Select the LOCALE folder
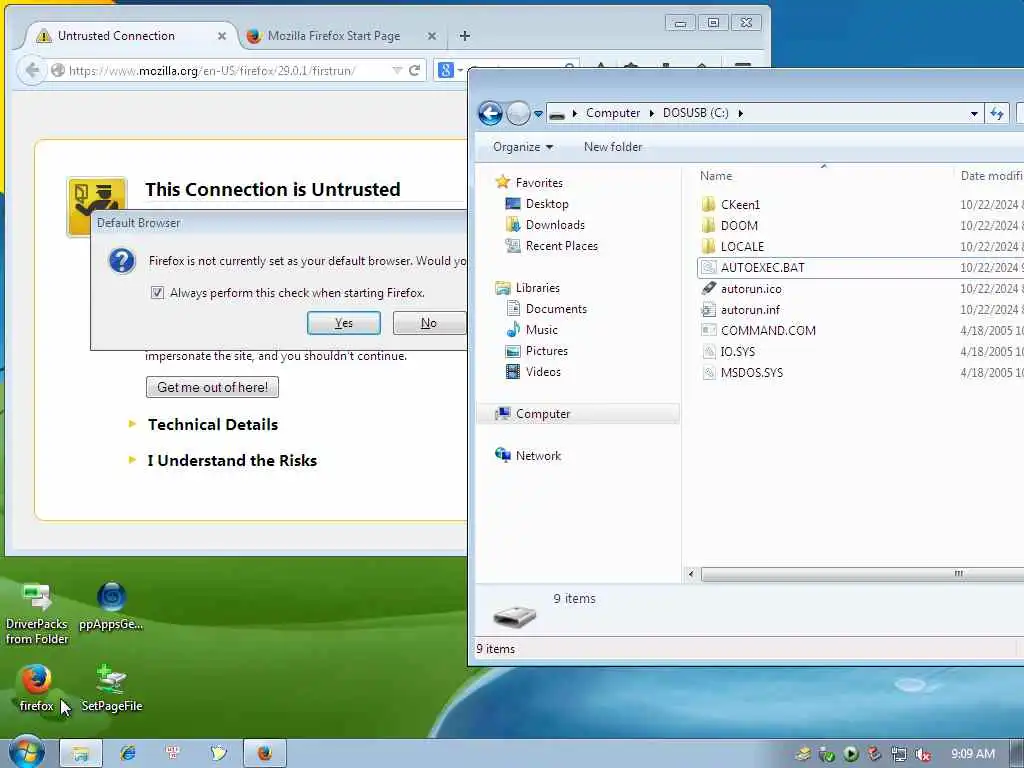 click(742, 246)
